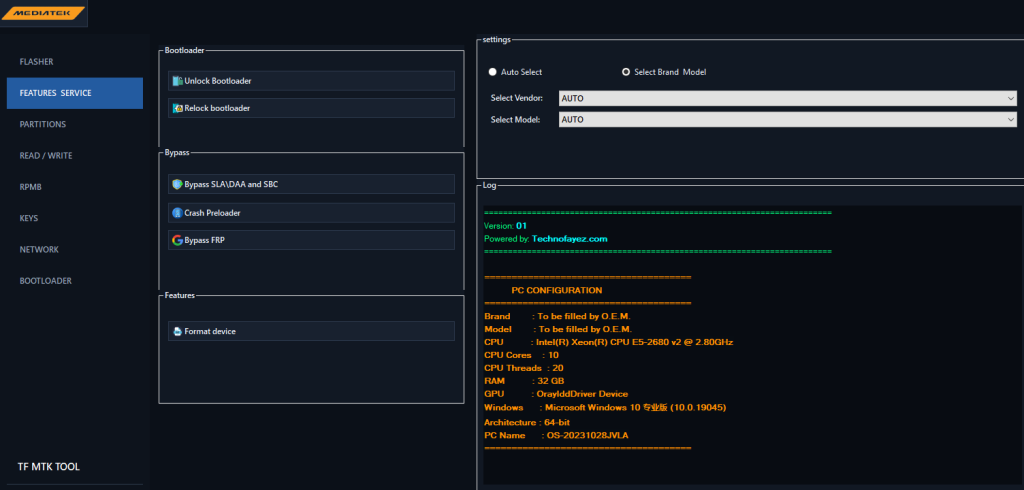This screenshot has height=490, width=1024.
Task: Open the FEATURES SERVICE section
Action: [75, 93]
